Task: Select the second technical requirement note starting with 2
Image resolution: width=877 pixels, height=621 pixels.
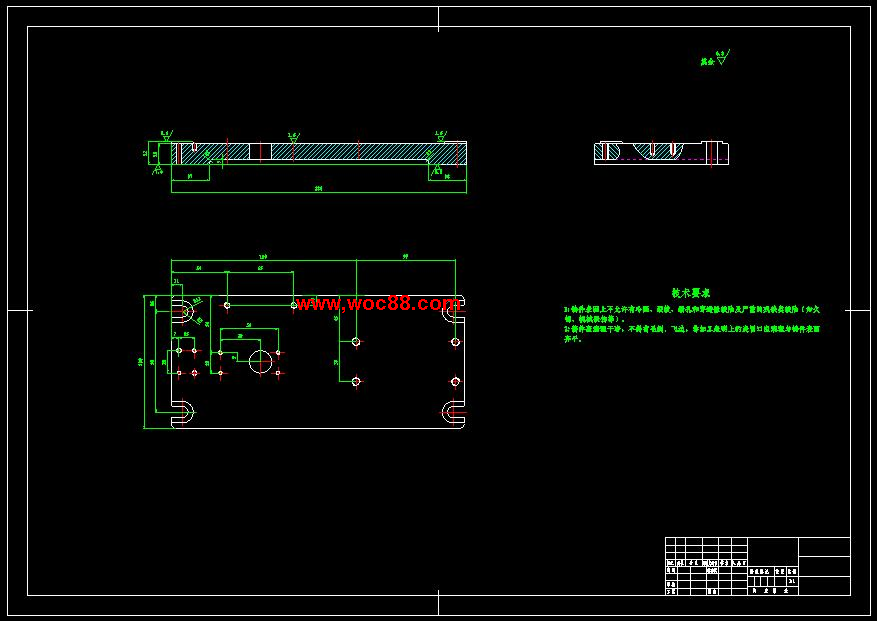Action: [x=692, y=334]
